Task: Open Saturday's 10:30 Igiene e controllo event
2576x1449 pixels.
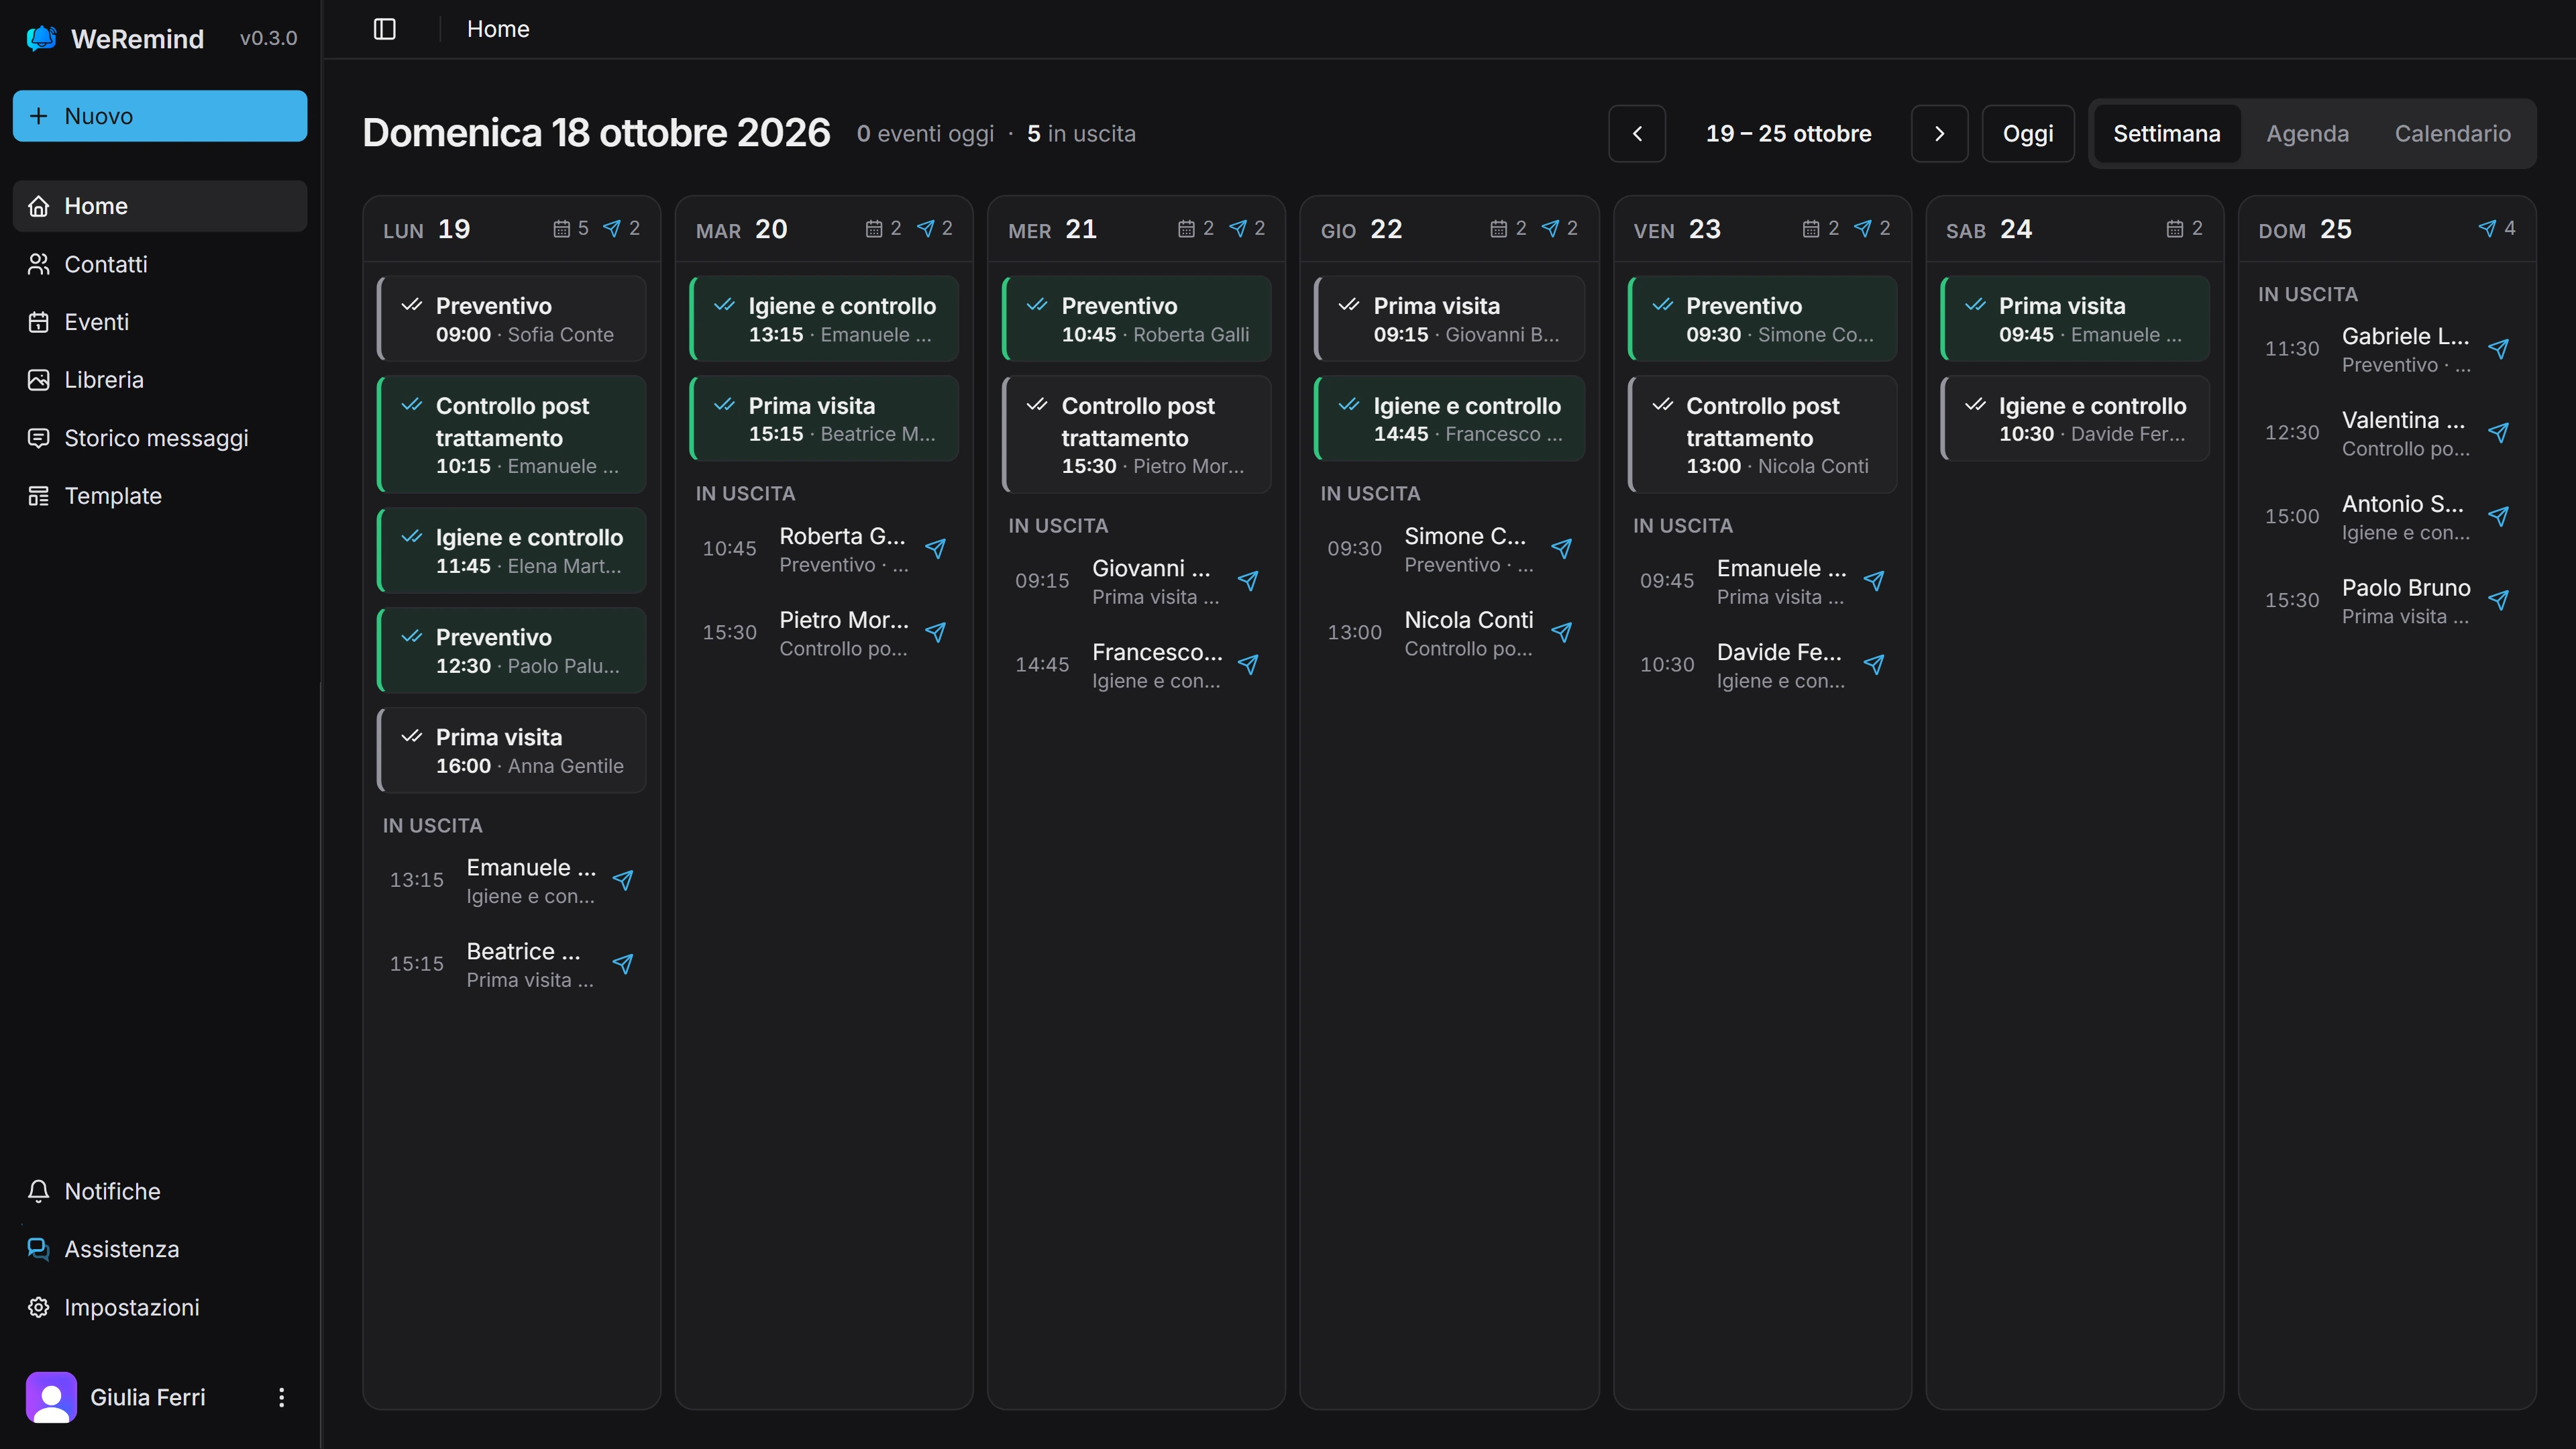Action: pos(2074,418)
